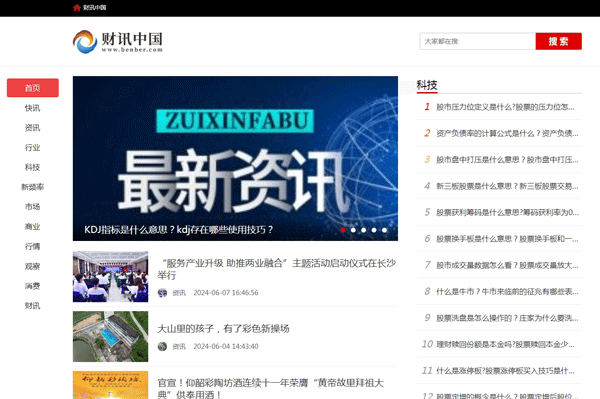Go to the 首页 sidebar tab
600x399 pixels.
pyautogui.click(x=33, y=88)
